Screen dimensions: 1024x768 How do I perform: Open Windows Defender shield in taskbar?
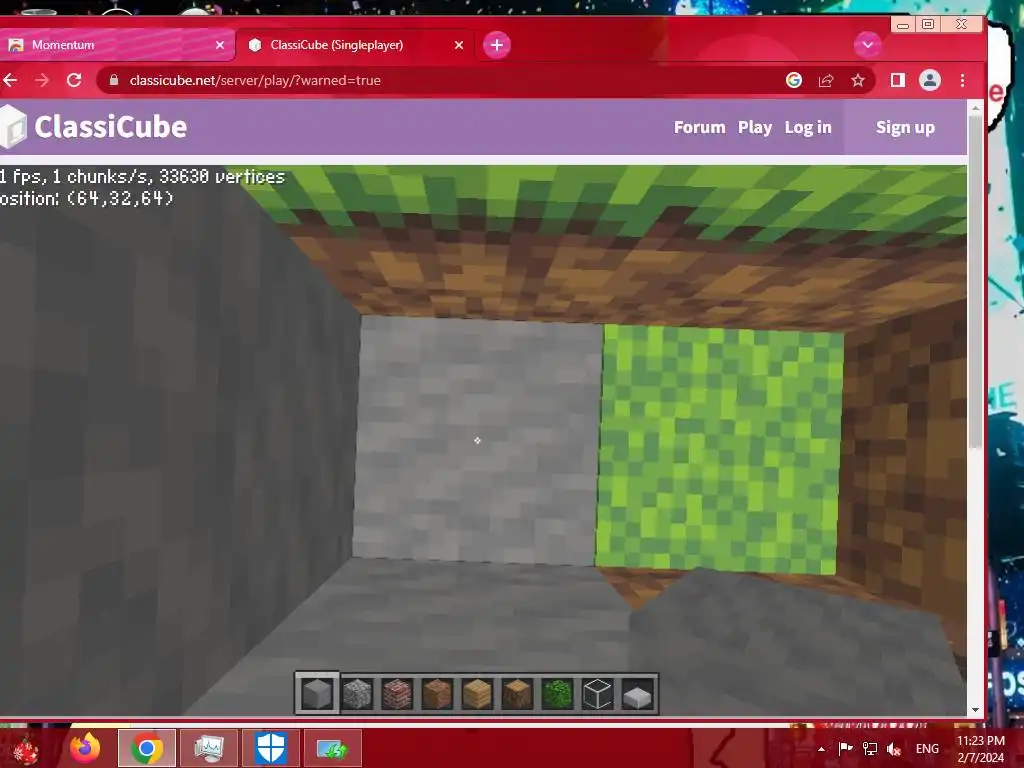[x=271, y=748]
